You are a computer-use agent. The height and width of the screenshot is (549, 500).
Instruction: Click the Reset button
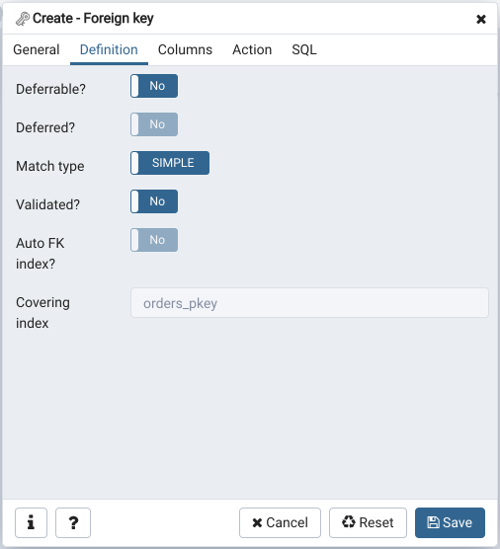(x=368, y=522)
